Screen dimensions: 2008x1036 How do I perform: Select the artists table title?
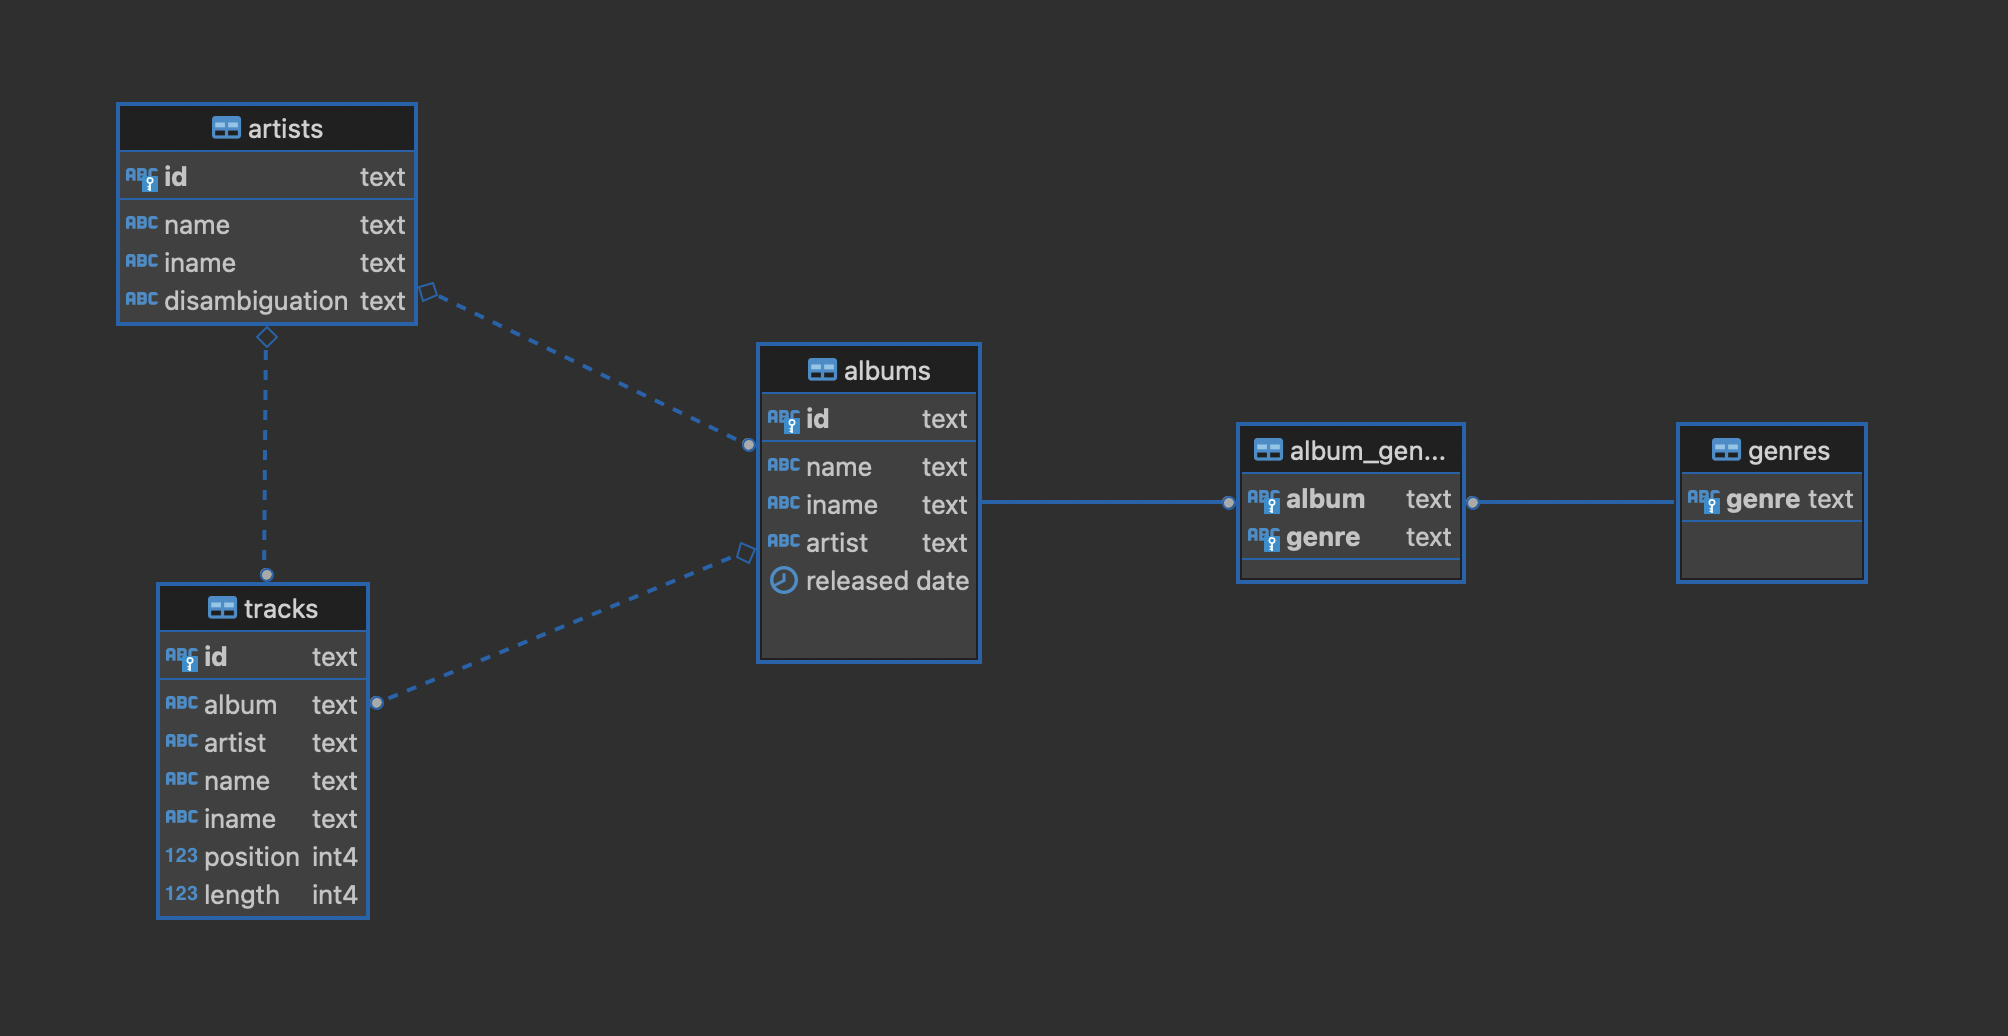(x=285, y=129)
